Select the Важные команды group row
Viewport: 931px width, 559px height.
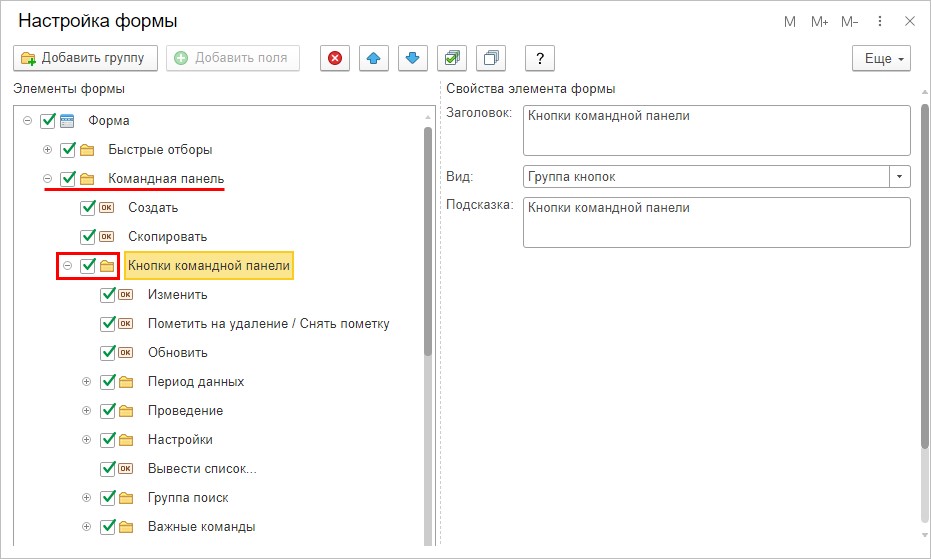point(201,527)
